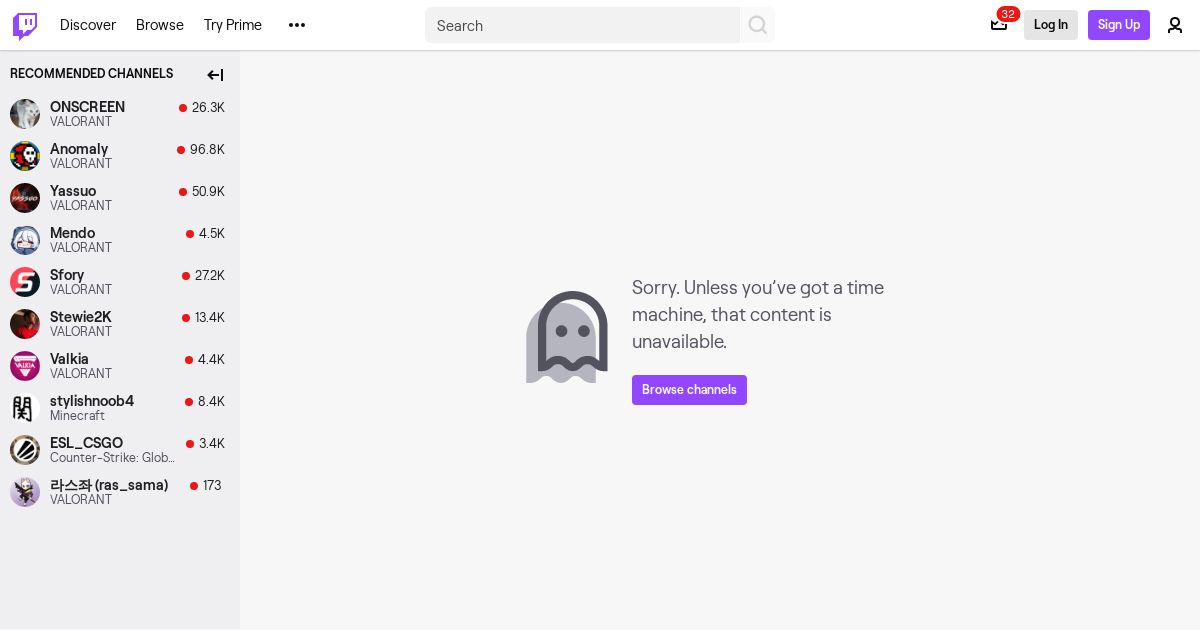Viewport: 1200px width, 630px height.
Task: Select Stewie2K channel name
Action: tap(81, 317)
